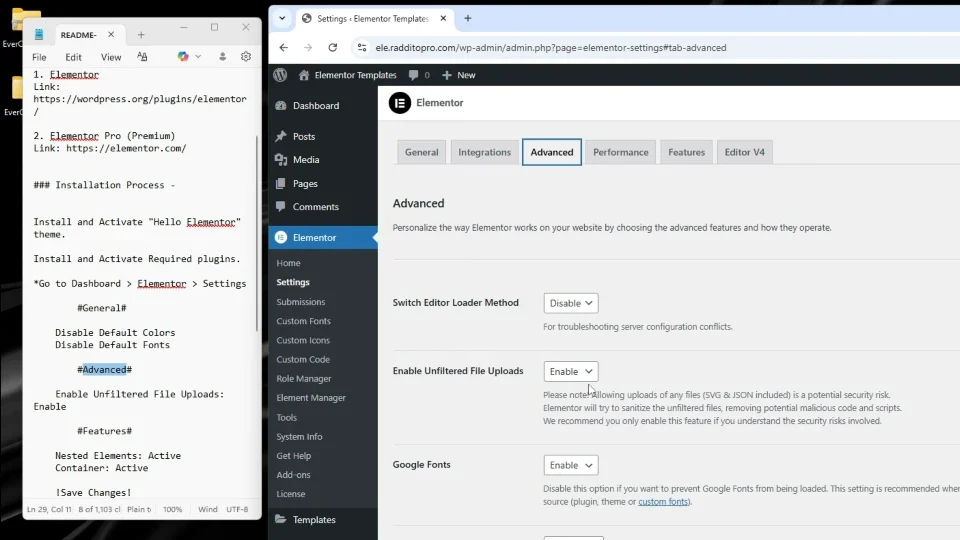Close the README Notepad tab

click(x=111, y=34)
